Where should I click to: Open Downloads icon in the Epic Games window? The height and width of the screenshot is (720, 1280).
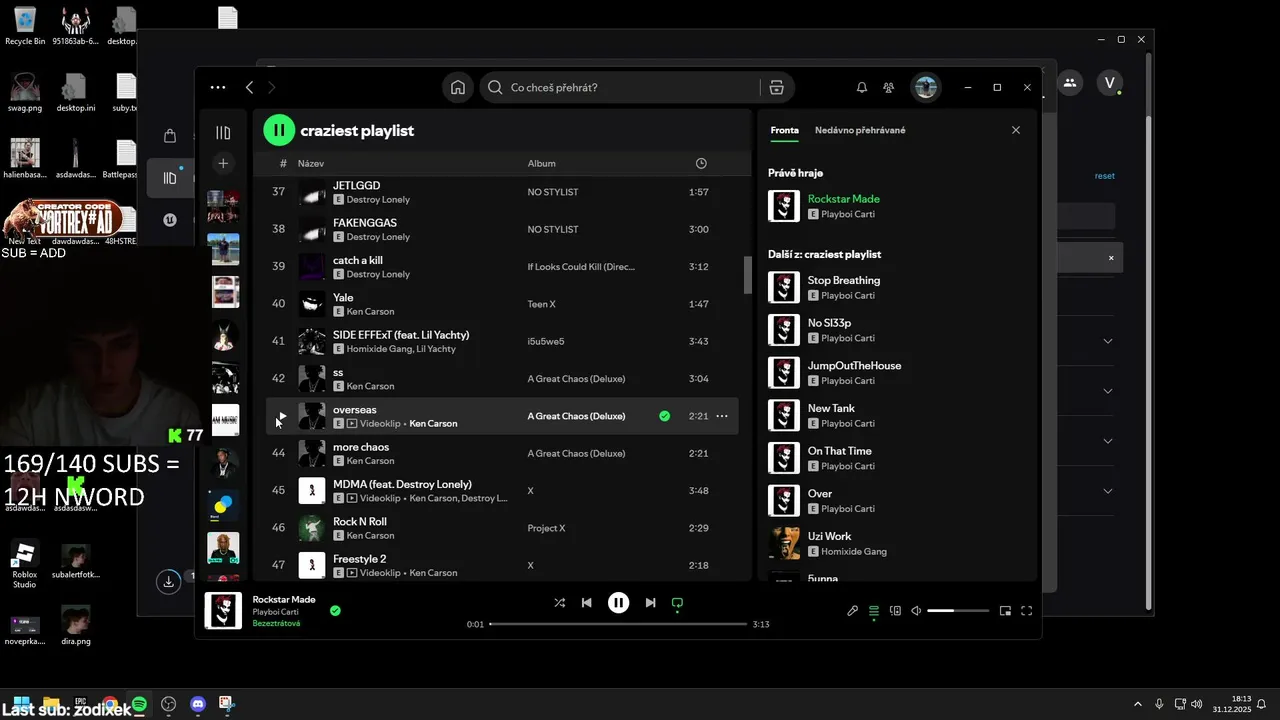[169, 580]
